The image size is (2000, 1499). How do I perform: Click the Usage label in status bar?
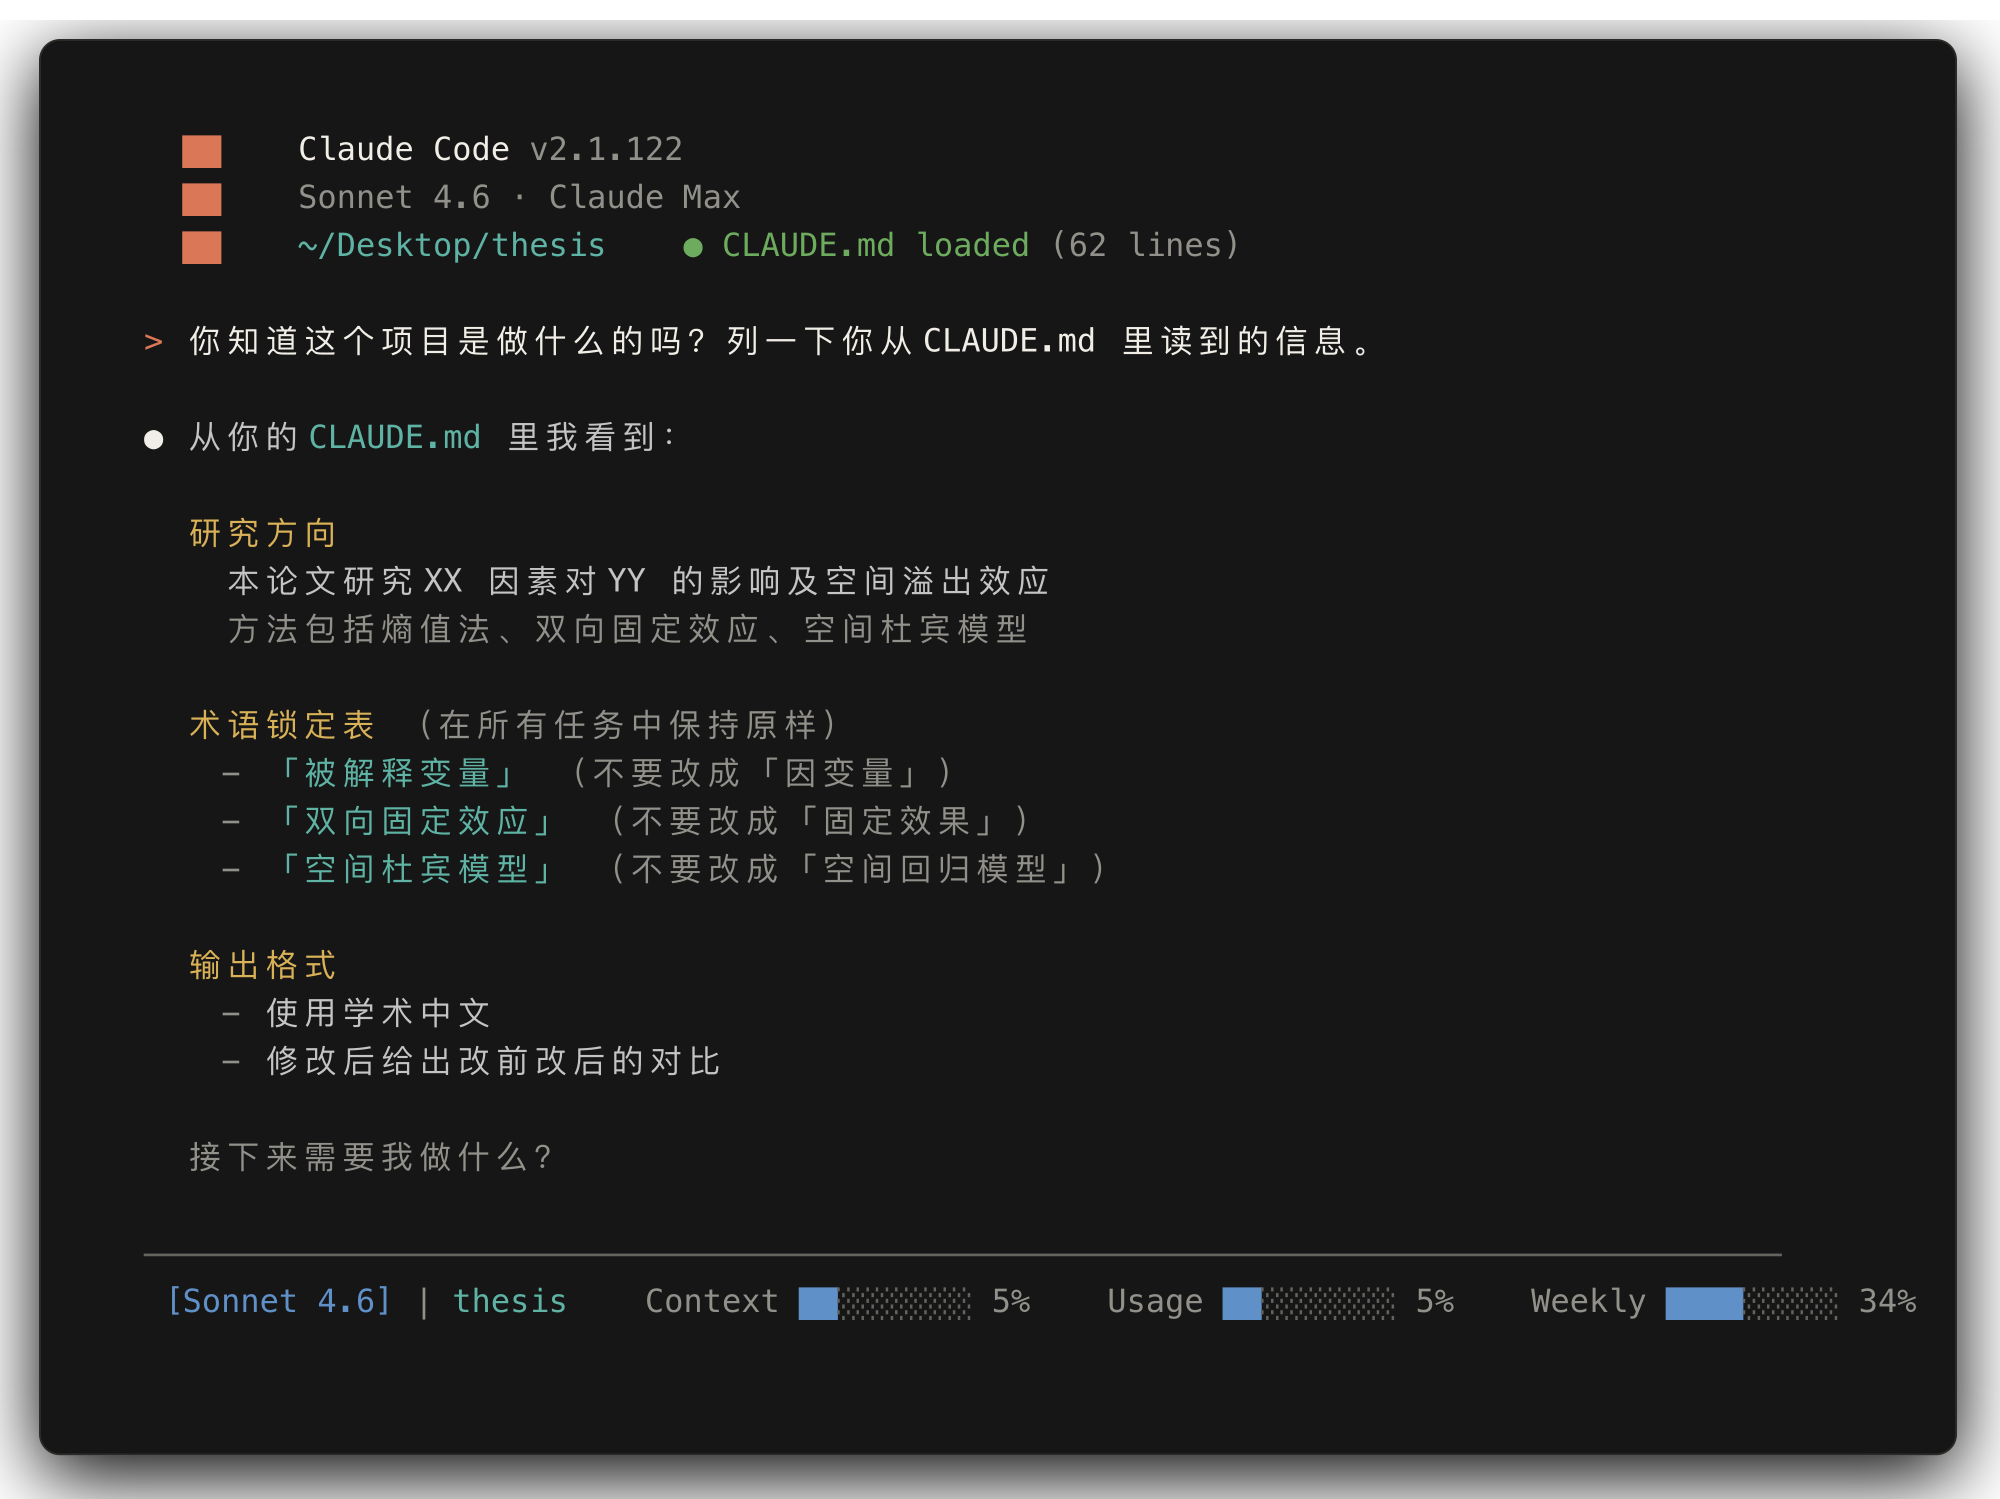click(x=1155, y=1301)
